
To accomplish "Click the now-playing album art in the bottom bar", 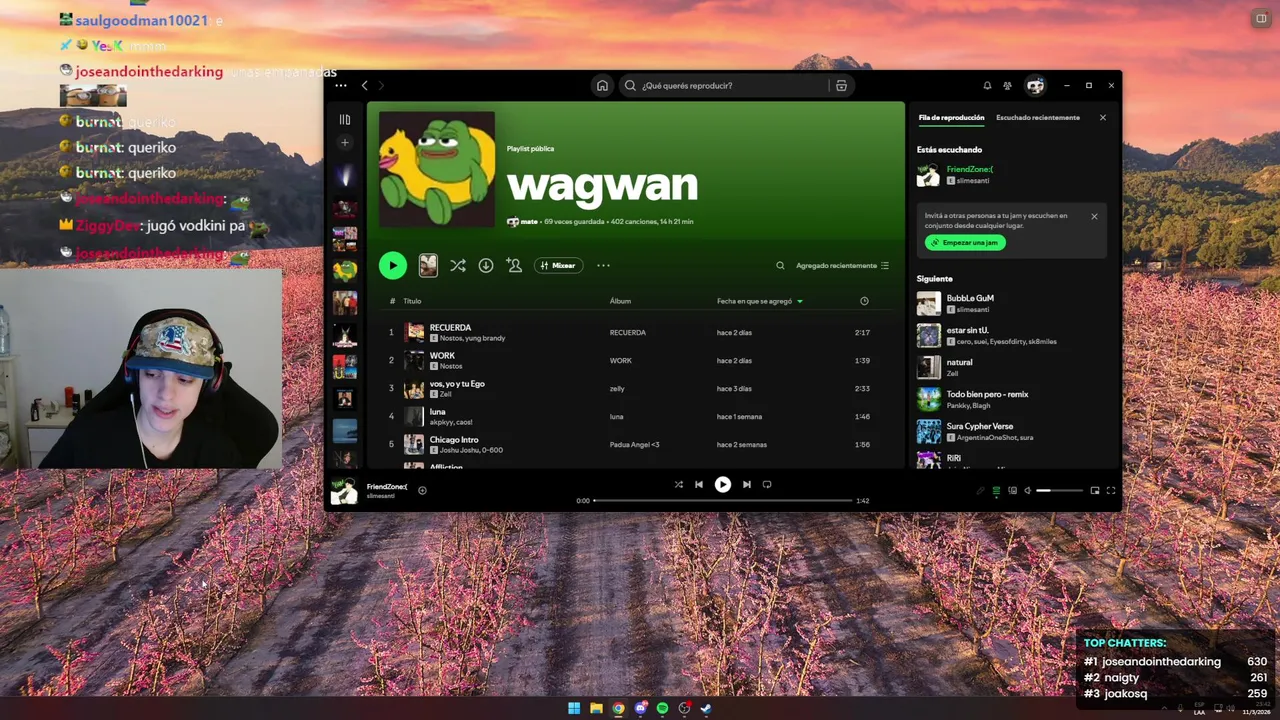I will pos(344,491).
